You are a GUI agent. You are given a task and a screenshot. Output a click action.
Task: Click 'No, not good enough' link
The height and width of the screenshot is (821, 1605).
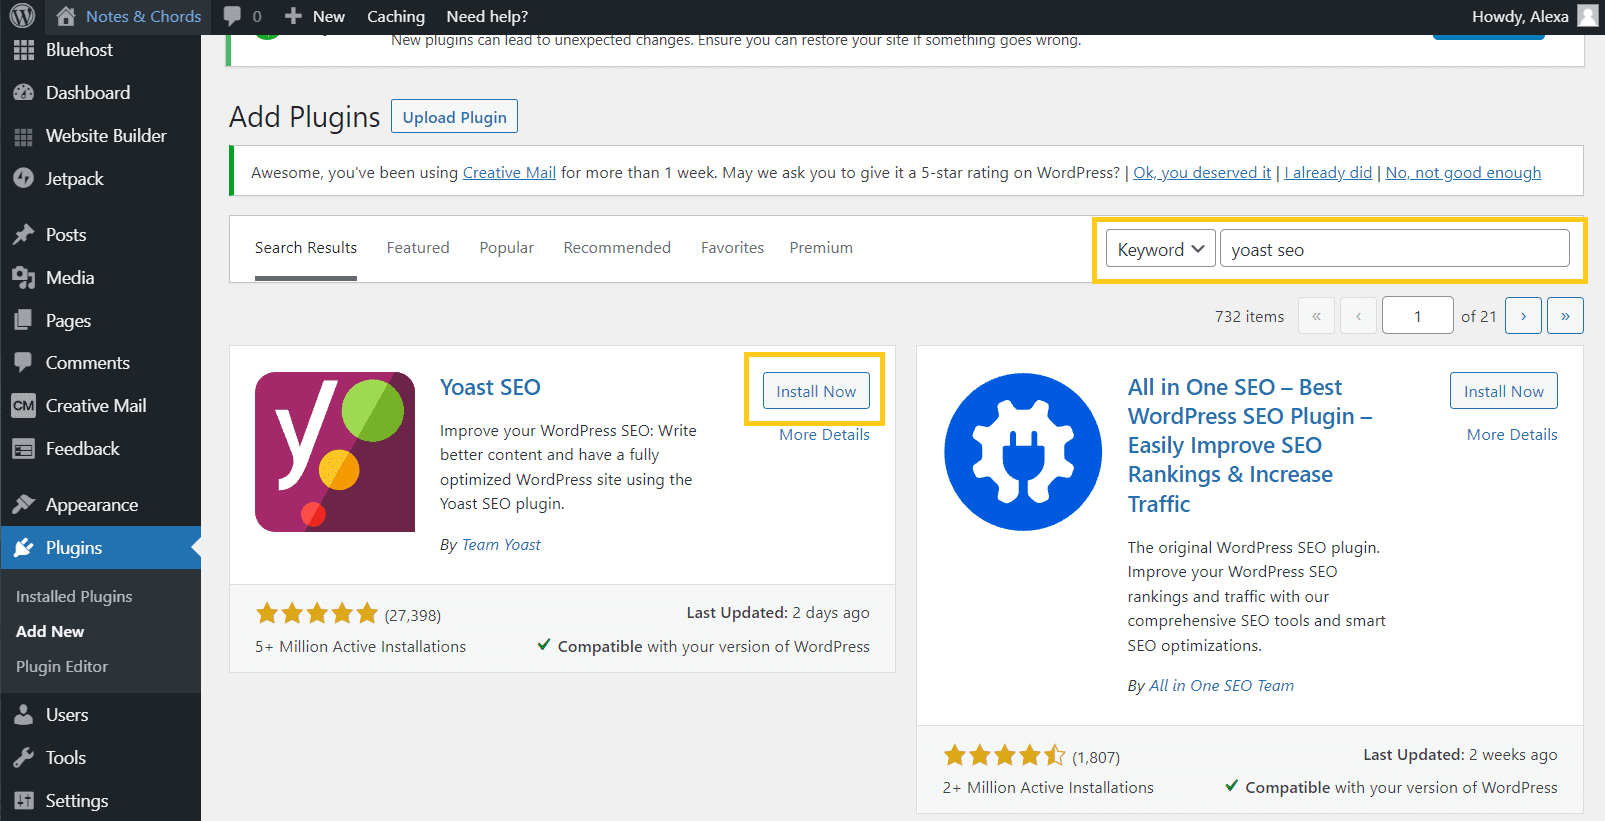1463,173
